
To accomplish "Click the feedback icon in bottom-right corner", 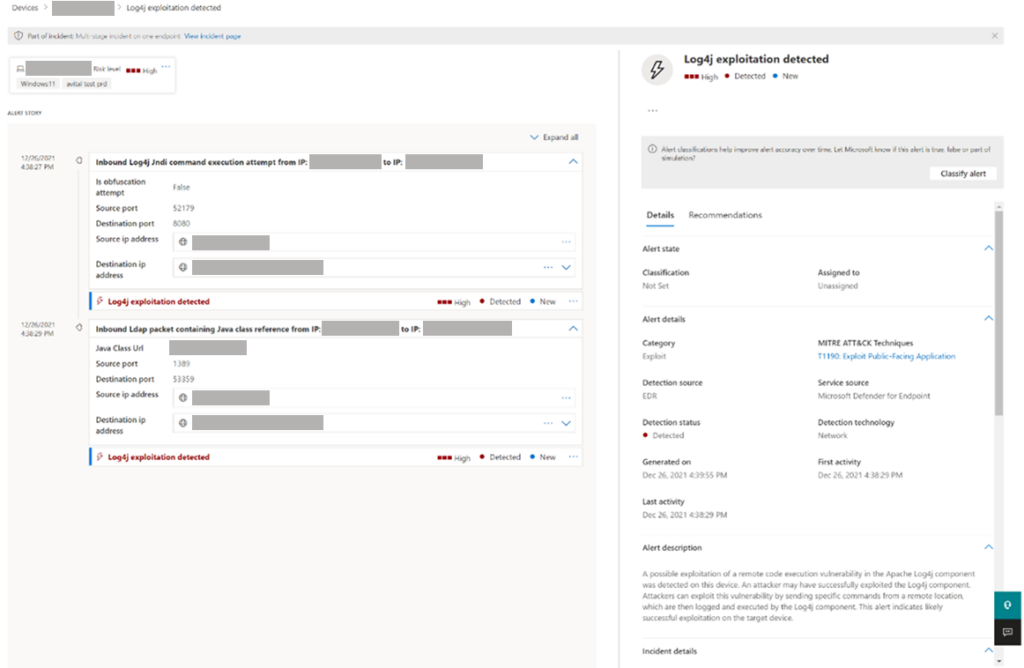I will (x=1007, y=632).
